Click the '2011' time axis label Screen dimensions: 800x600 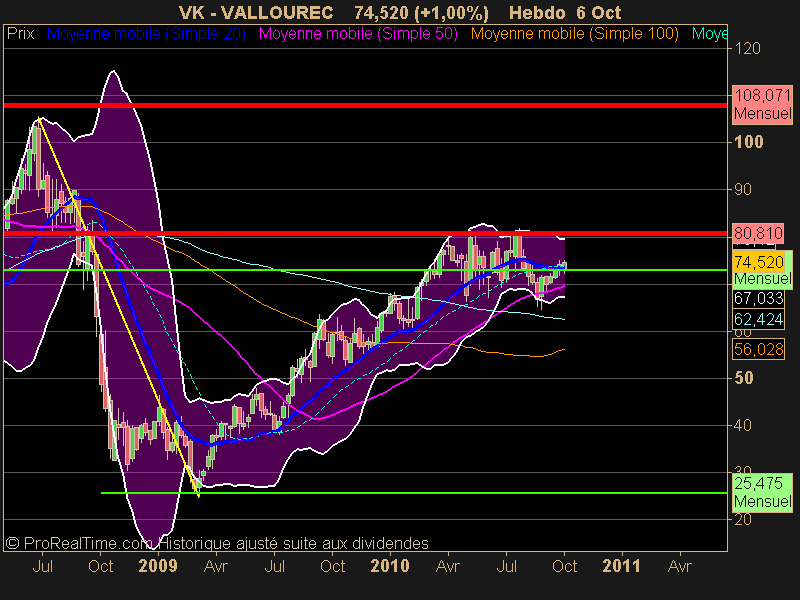click(621, 566)
